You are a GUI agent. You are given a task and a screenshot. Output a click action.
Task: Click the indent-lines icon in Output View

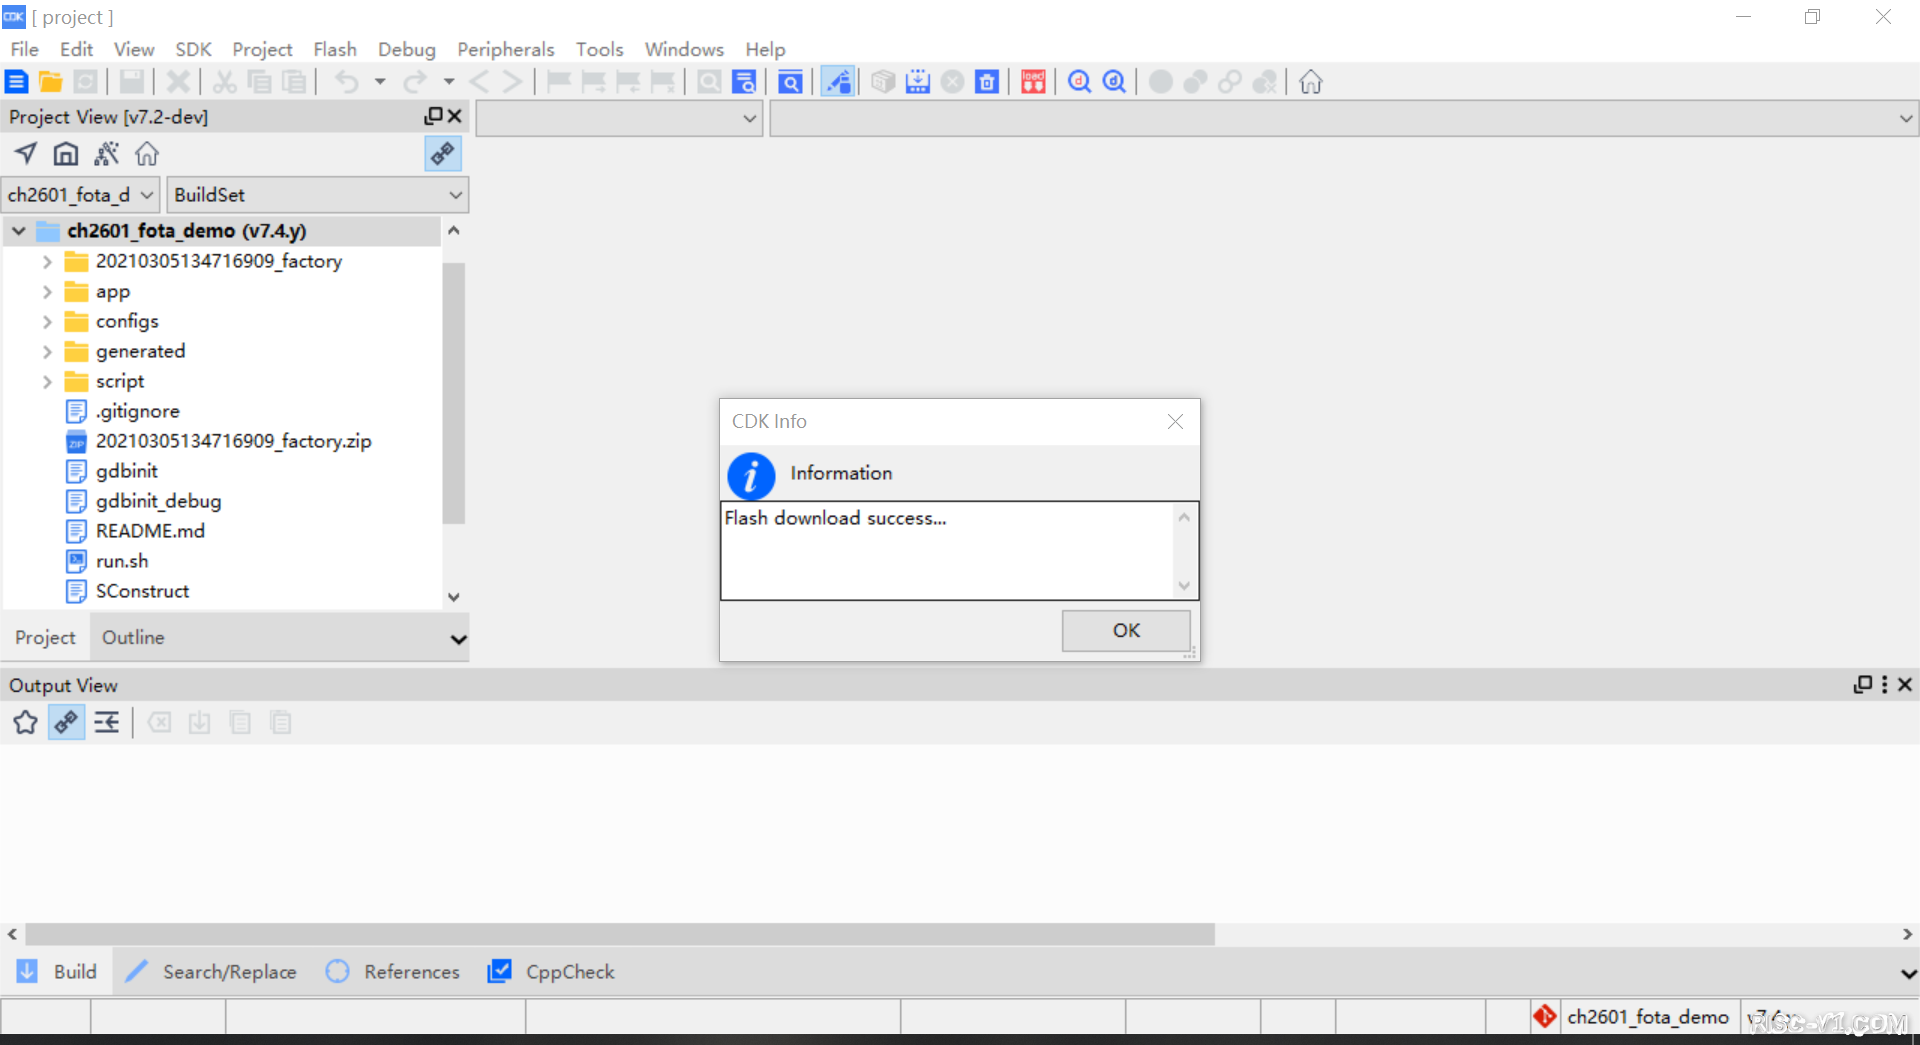click(x=106, y=722)
